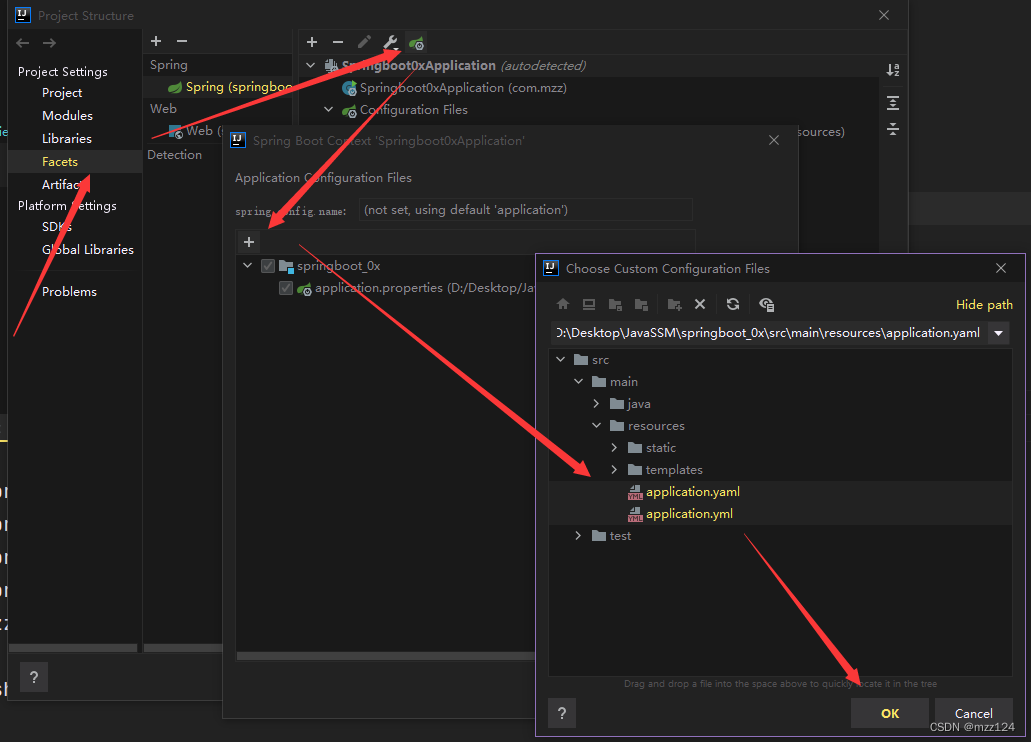Expand the test folder in file tree
Screen dimensions: 1031x742
coord(578,535)
